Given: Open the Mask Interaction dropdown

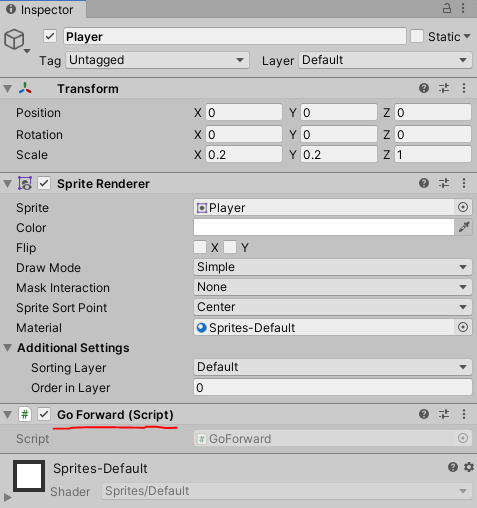Looking at the screenshot, I should [333, 287].
